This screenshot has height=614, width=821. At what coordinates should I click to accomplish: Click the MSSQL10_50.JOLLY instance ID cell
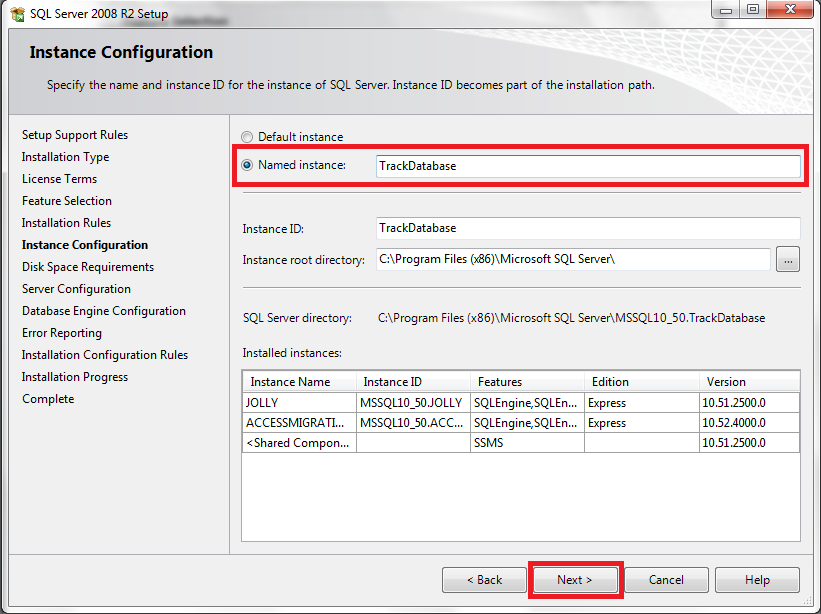click(x=413, y=403)
